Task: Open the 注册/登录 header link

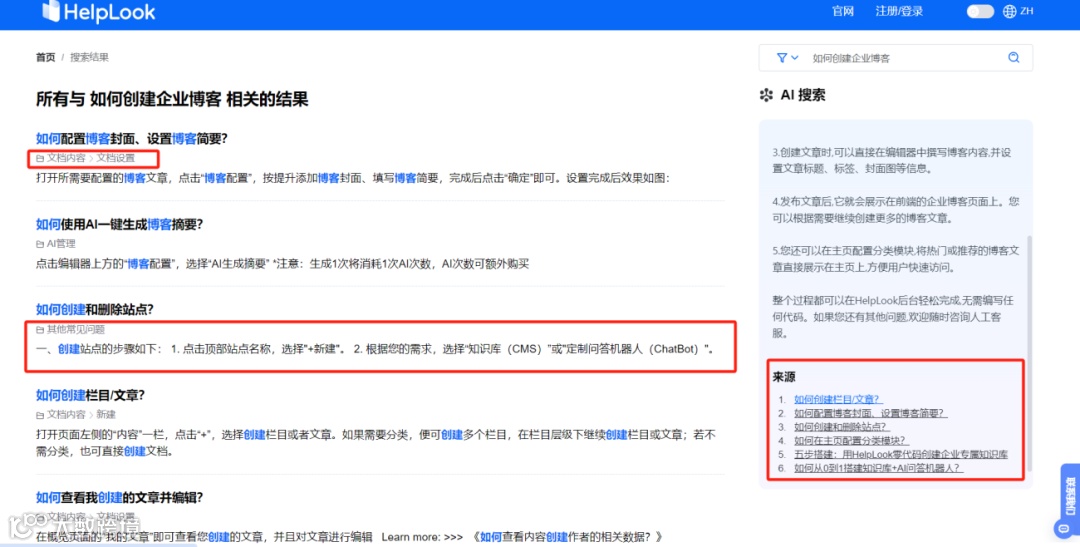Action: point(899,11)
